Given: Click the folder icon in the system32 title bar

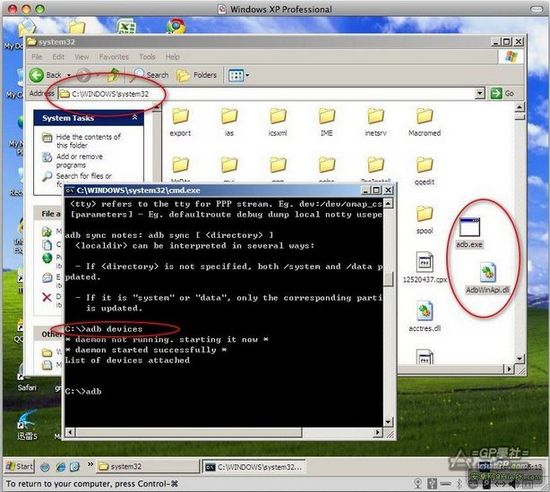Looking at the screenshot, I should click(x=32, y=42).
